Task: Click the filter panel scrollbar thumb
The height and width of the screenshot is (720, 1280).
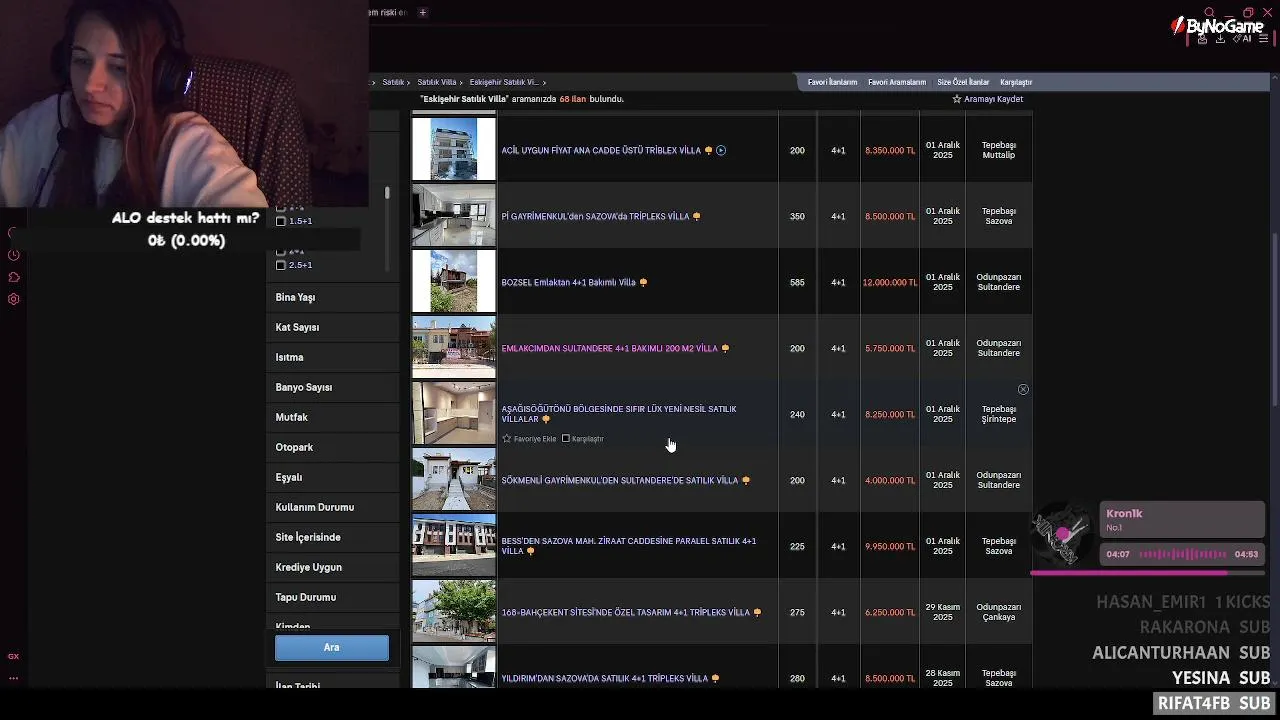Action: click(387, 192)
